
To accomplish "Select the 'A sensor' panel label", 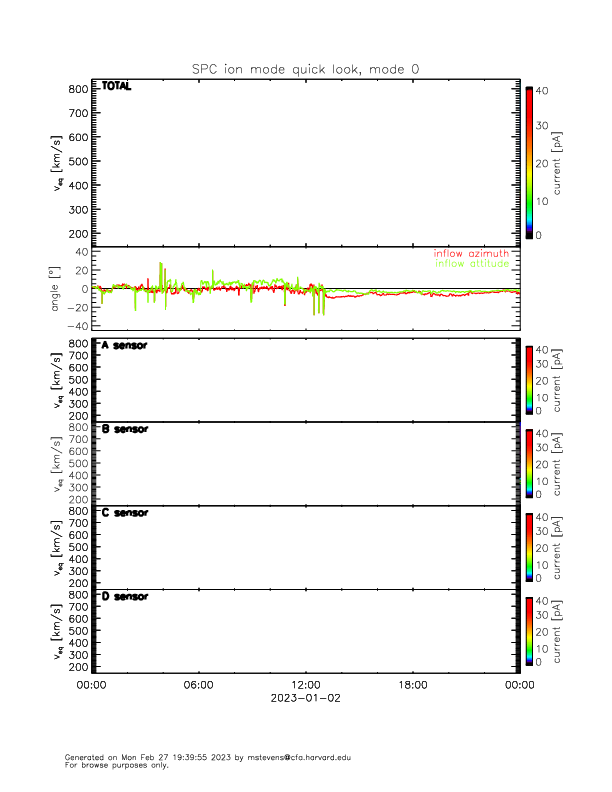I will [x=124, y=345].
